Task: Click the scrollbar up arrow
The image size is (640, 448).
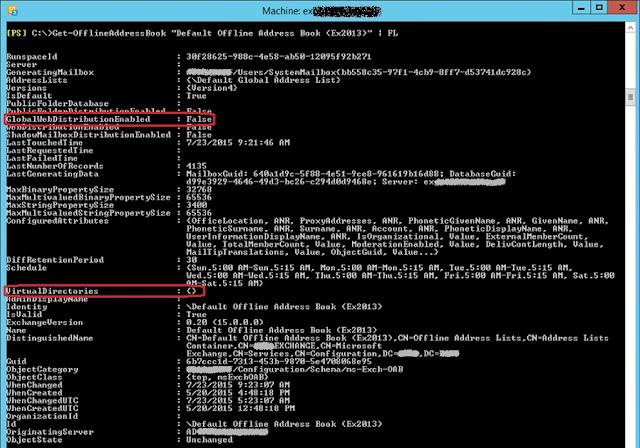Action: coord(630,28)
